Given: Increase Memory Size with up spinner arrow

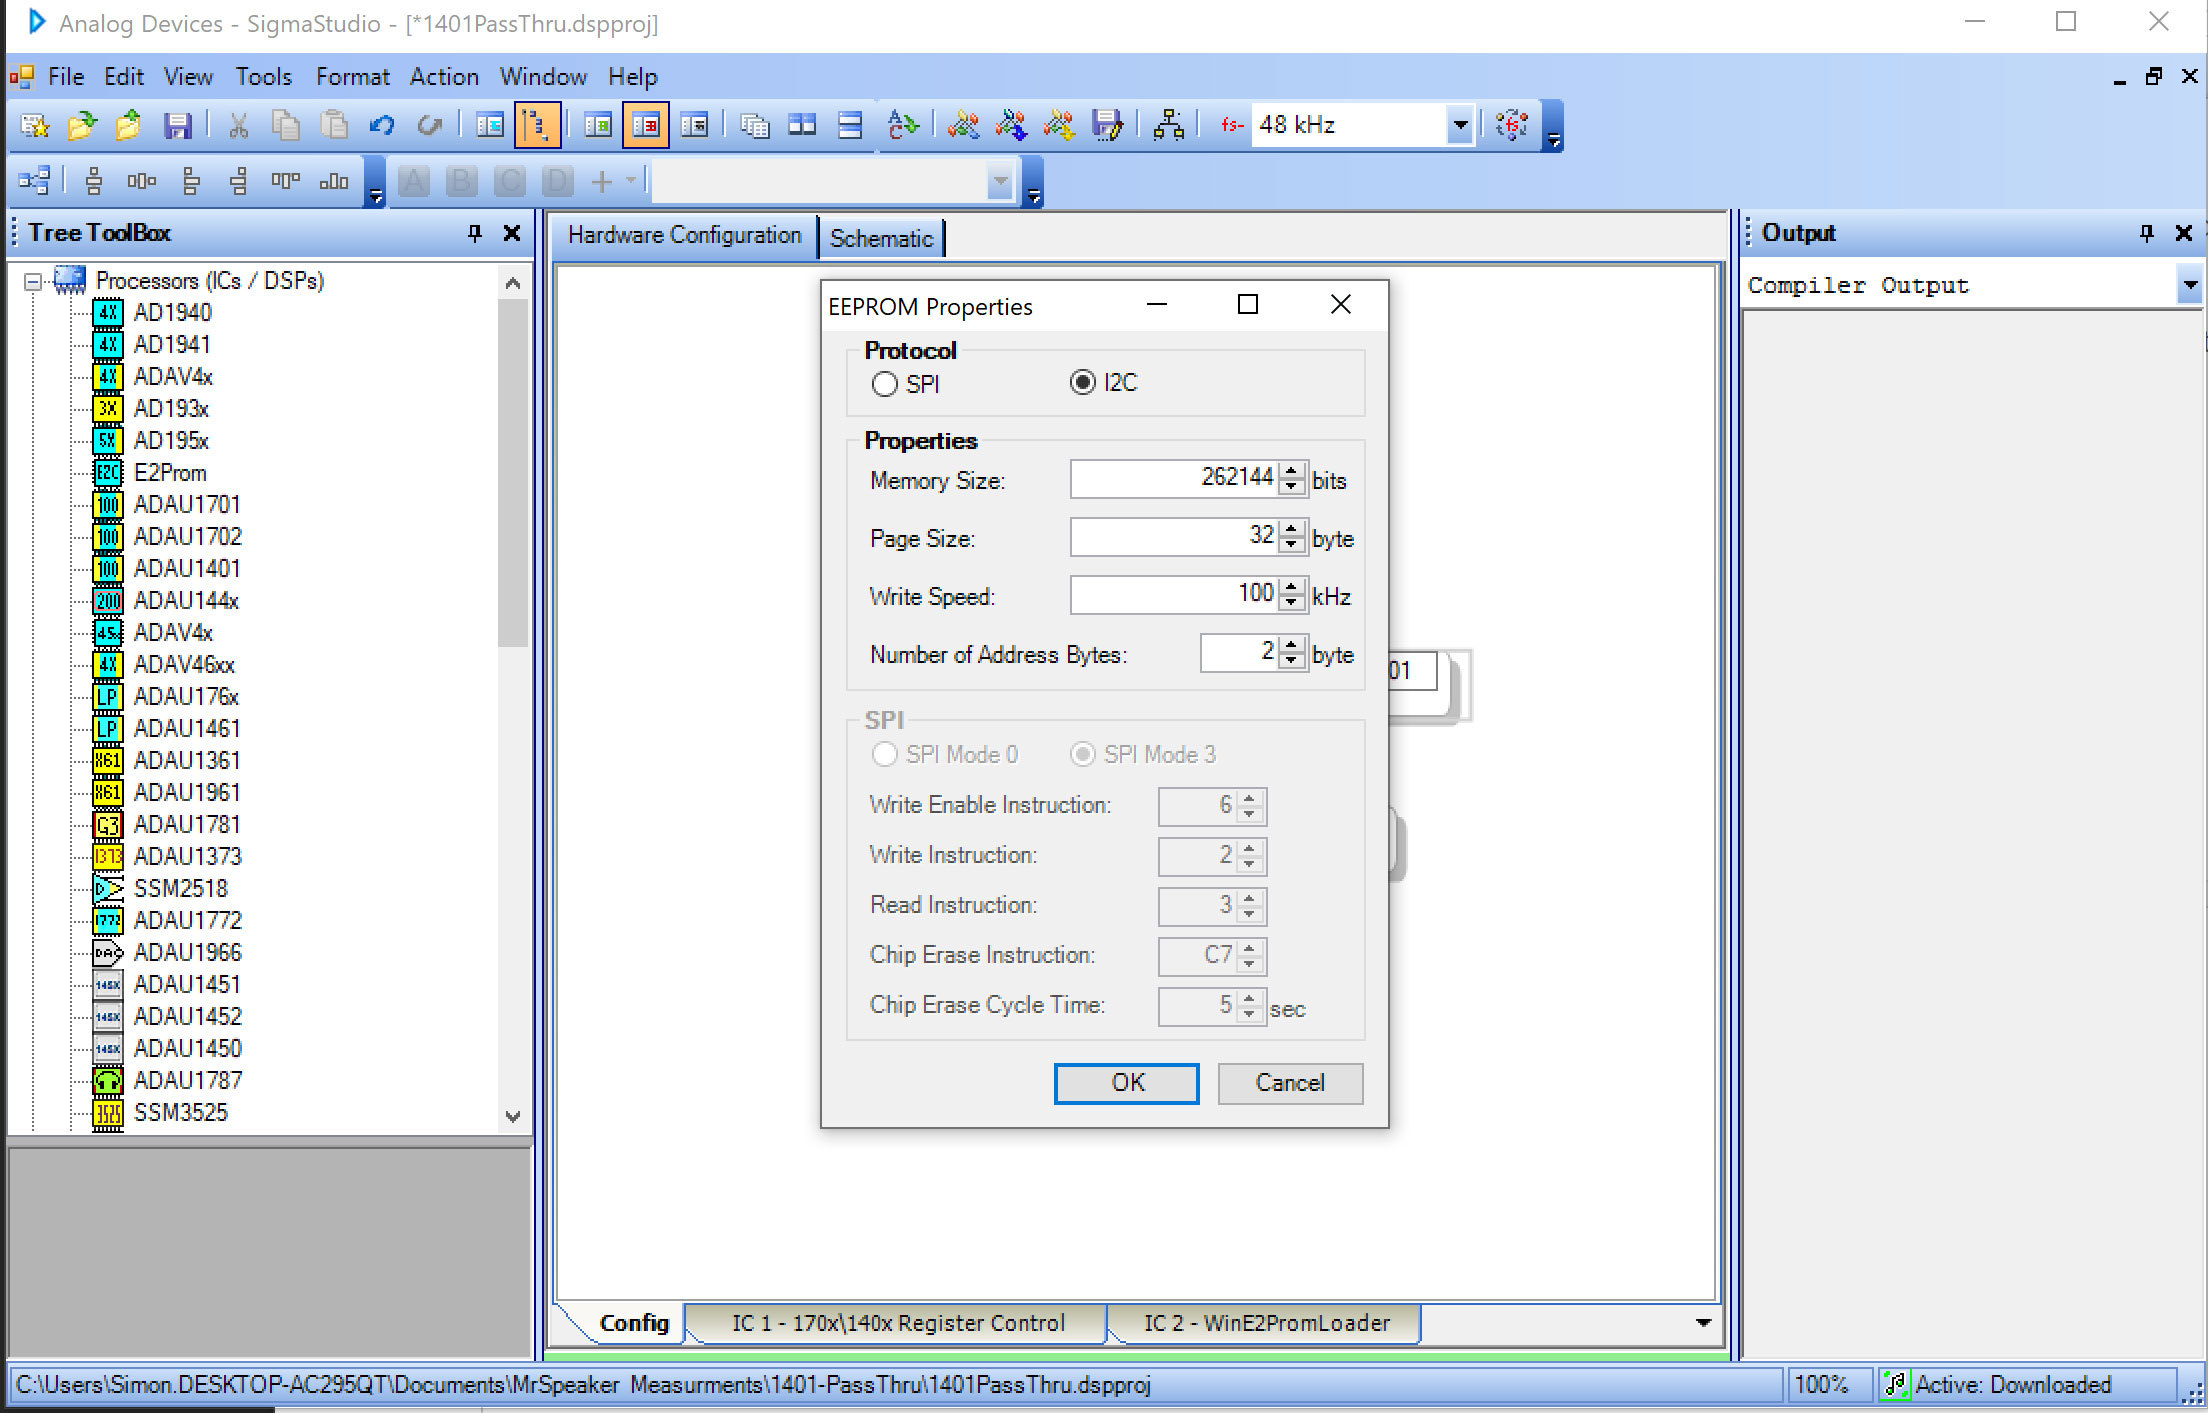Looking at the screenshot, I should tap(1292, 471).
